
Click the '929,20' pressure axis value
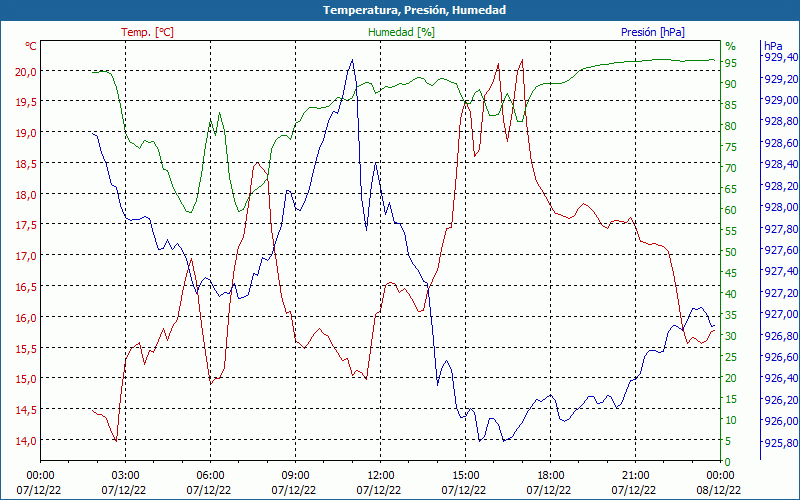click(x=779, y=79)
